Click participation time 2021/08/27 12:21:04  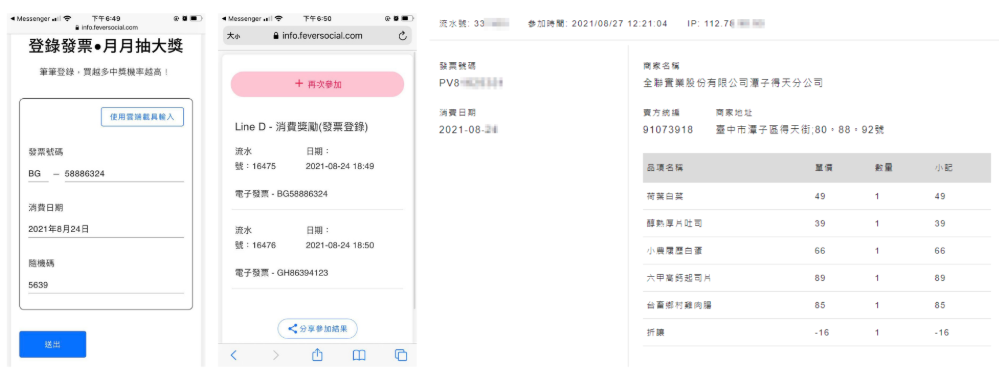(619, 24)
